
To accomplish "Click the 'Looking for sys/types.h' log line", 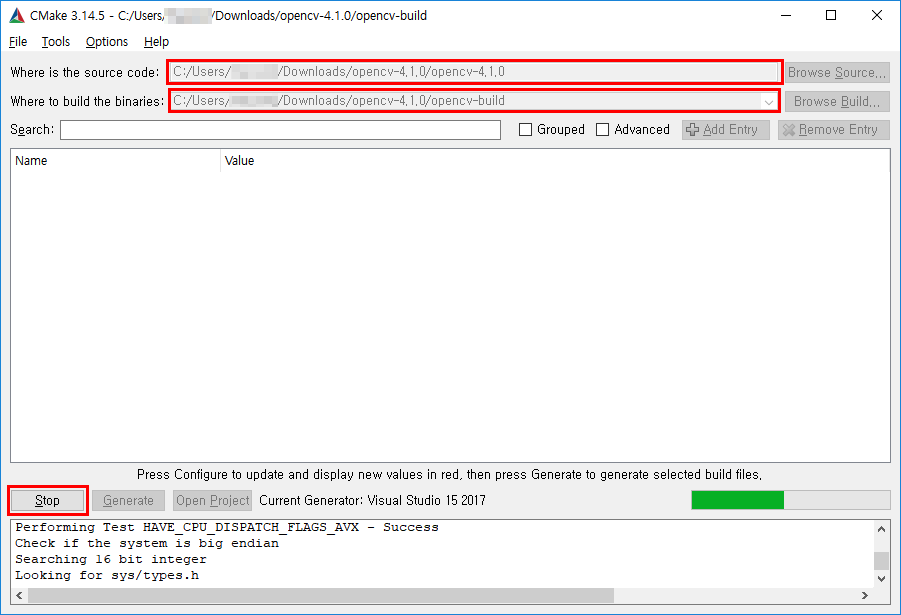I will click(x=107, y=575).
